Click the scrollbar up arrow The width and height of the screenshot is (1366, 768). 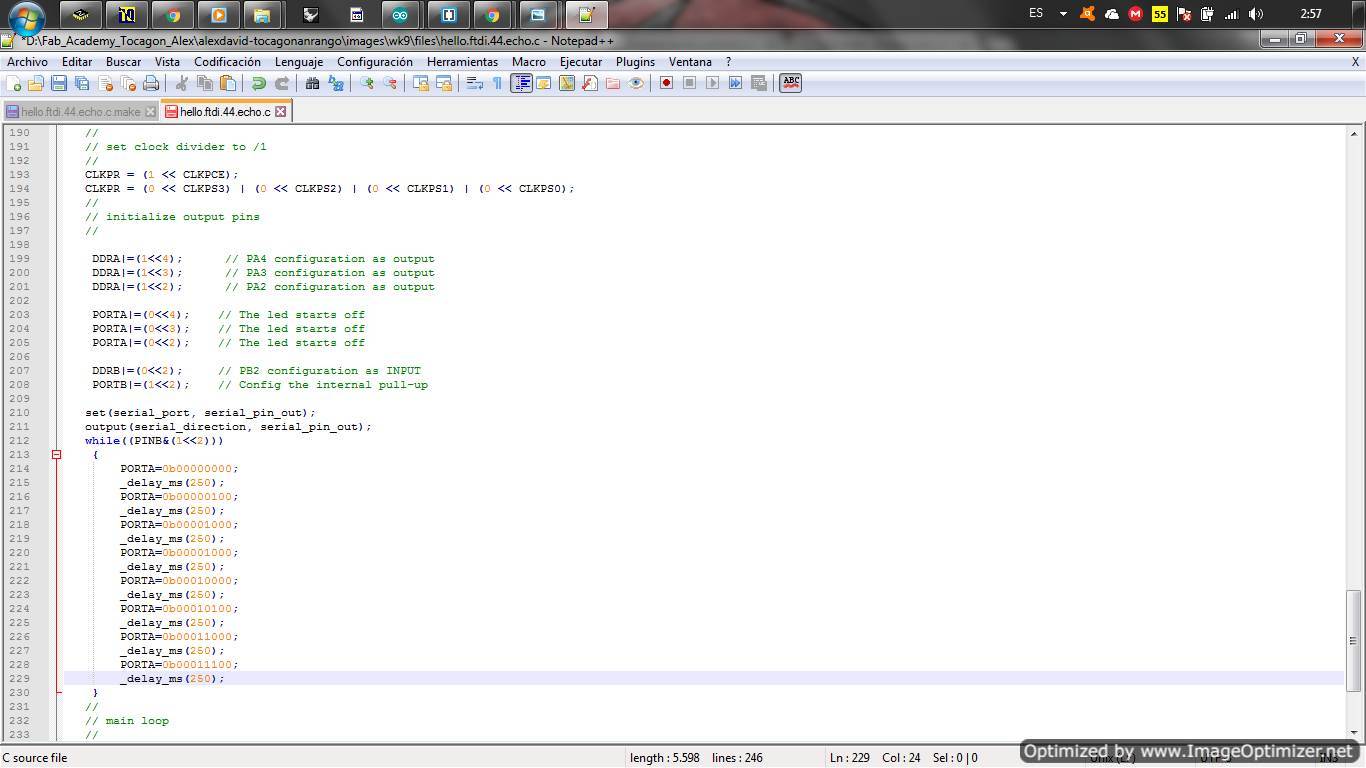[x=1354, y=133]
